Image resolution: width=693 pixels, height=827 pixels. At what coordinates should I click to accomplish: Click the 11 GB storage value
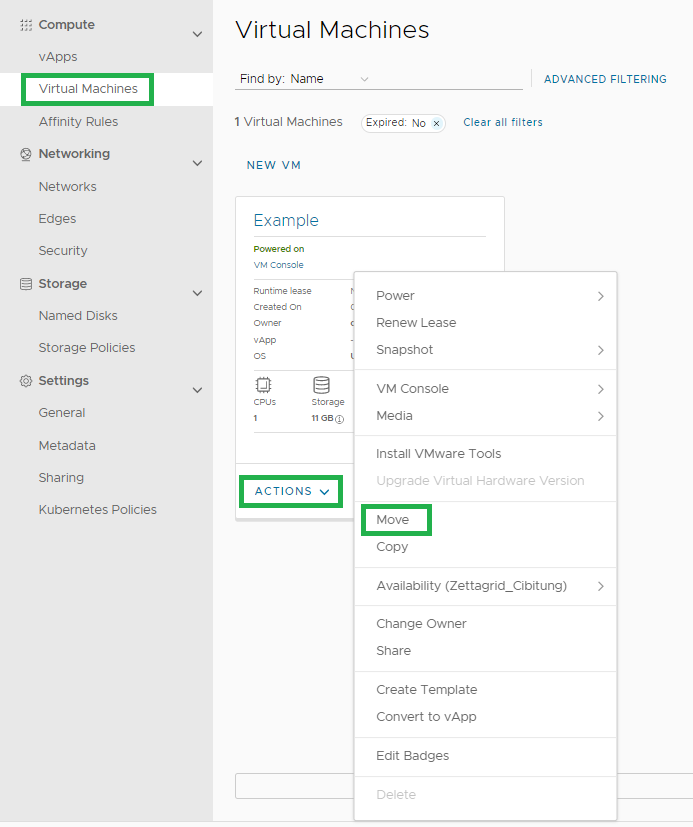[x=322, y=419]
